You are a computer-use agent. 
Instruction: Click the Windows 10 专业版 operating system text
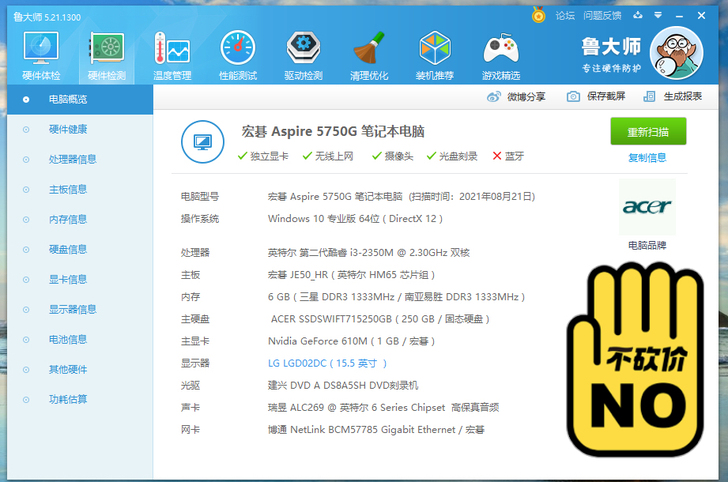click(355, 219)
